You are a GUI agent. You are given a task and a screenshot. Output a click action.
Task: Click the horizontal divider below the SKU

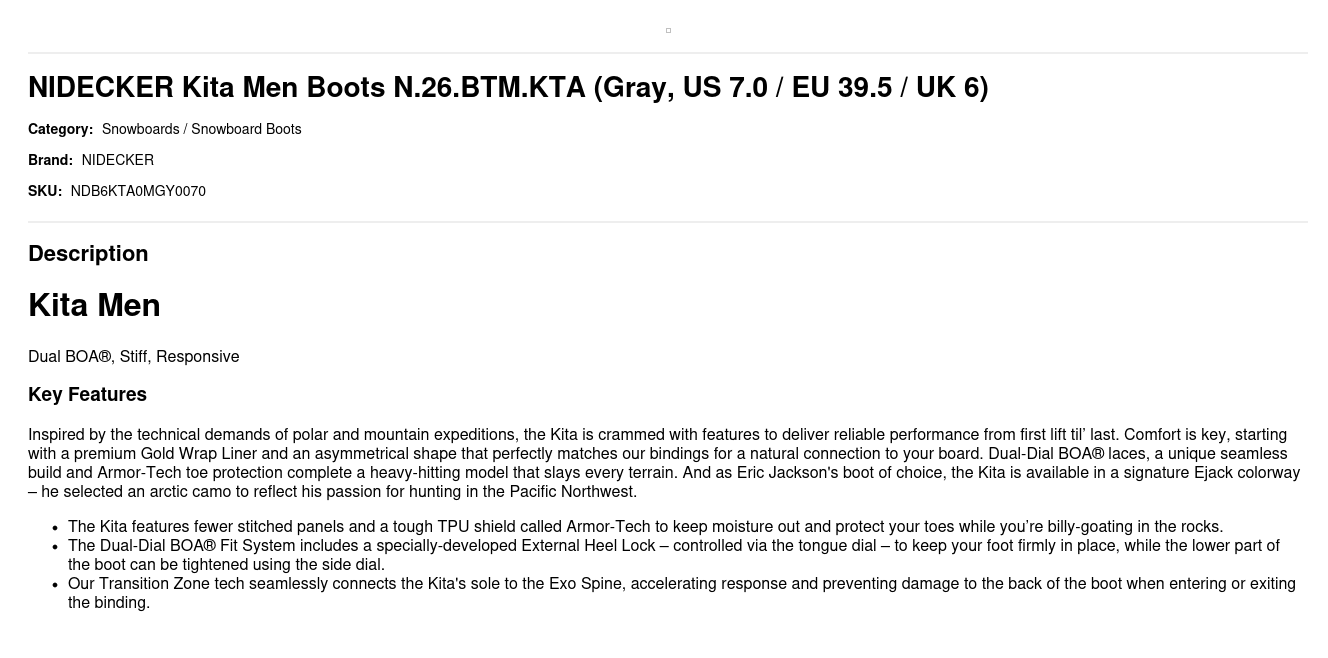(x=668, y=222)
